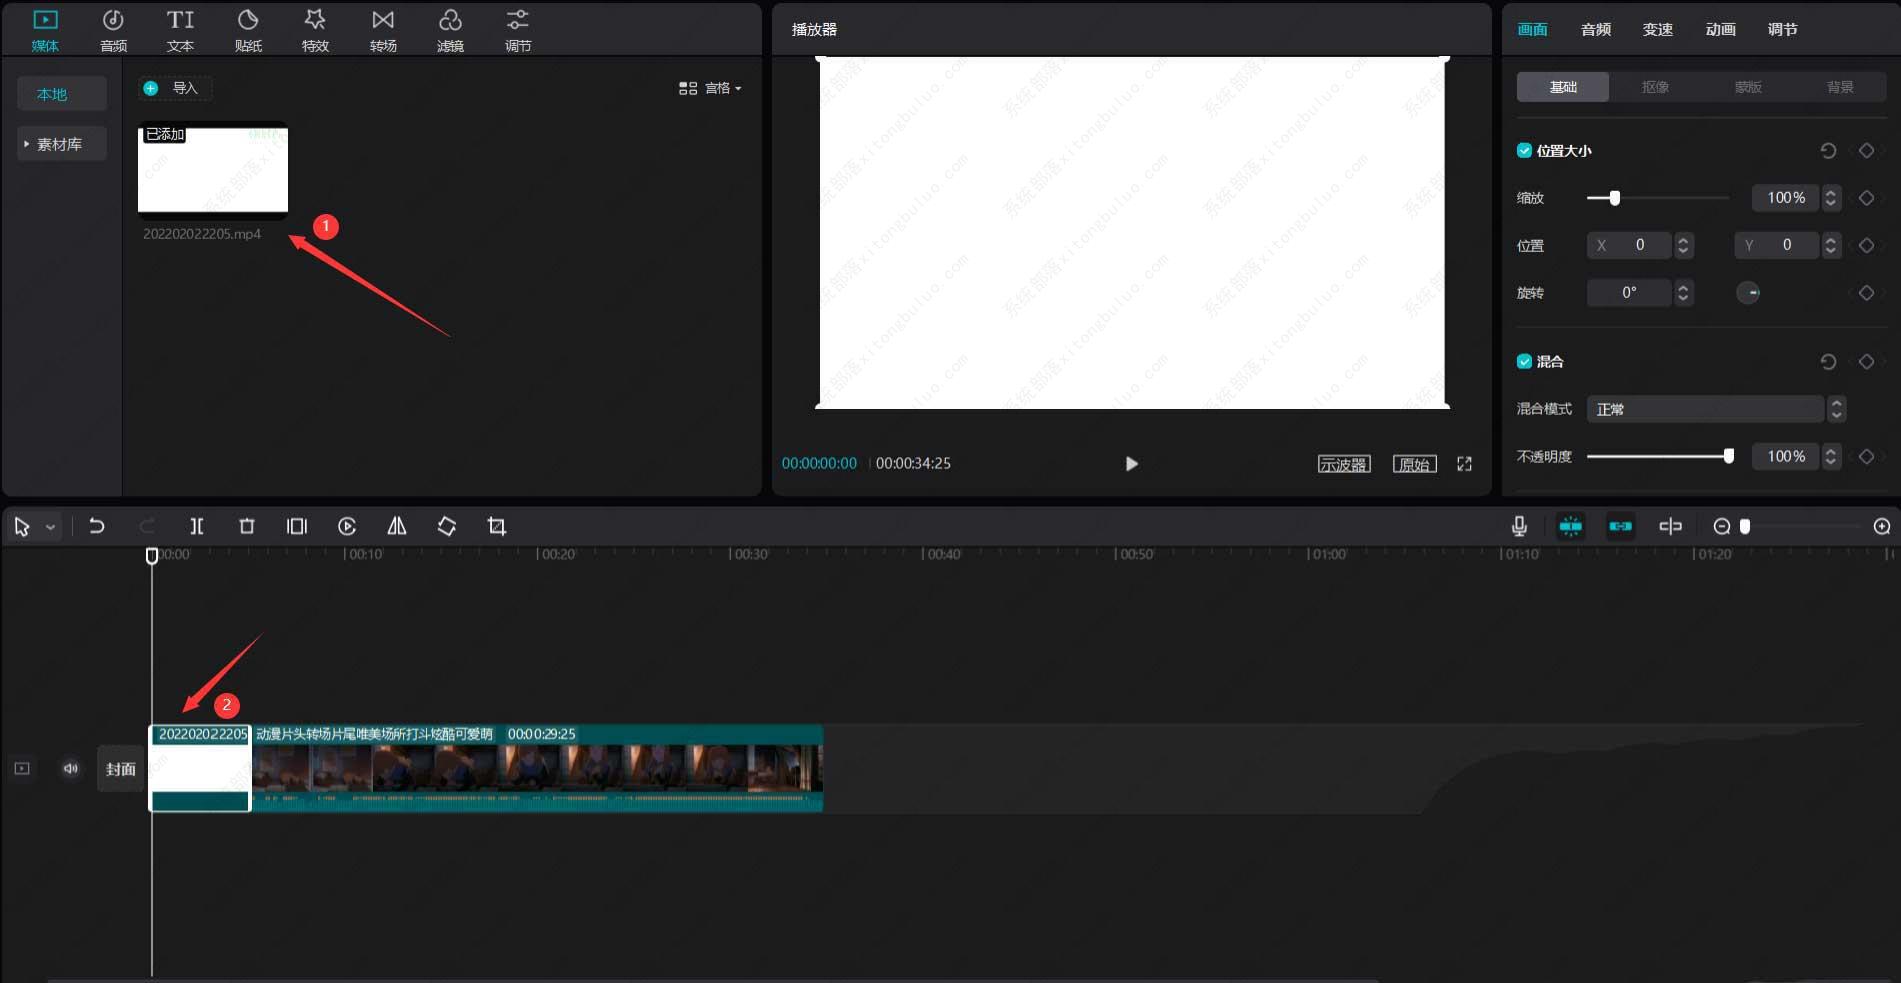This screenshot has width=1901, height=983.
Task: Open the 混合模式 dropdown showing 正常
Action: click(1715, 409)
